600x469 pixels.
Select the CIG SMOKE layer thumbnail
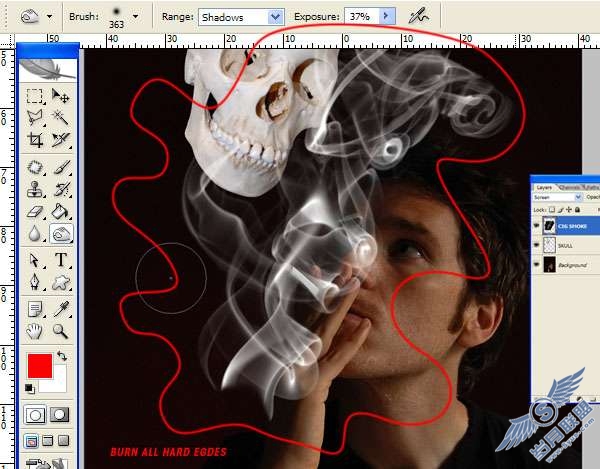tap(549, 226)
